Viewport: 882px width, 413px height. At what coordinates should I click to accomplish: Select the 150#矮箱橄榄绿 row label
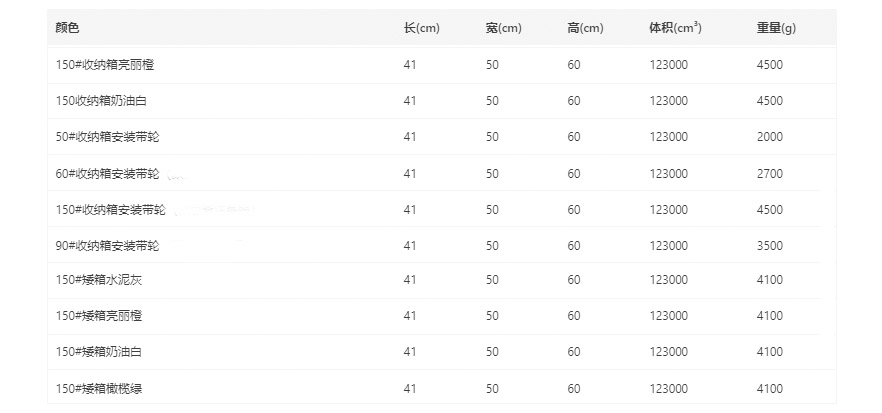coord(98,388)
